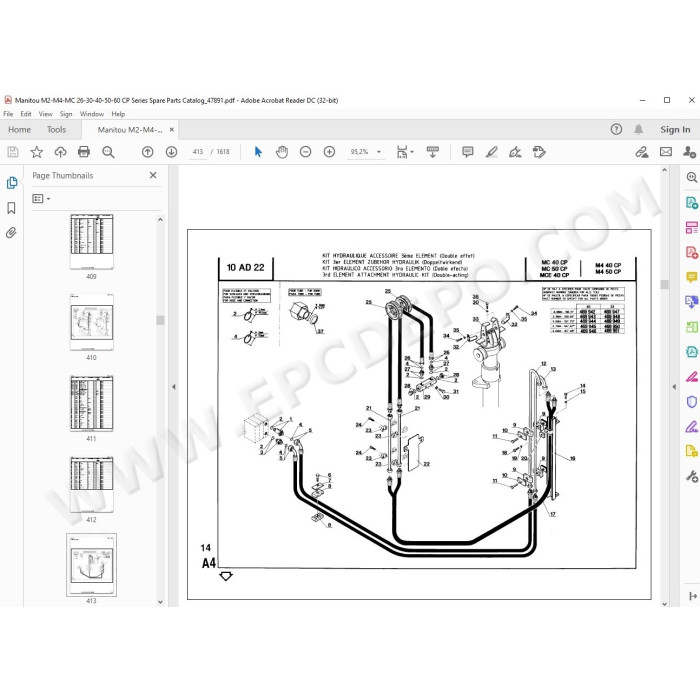Close the Manitou document tab
The height and width of the screenshot is (700, 700).
tap(171, 129)
